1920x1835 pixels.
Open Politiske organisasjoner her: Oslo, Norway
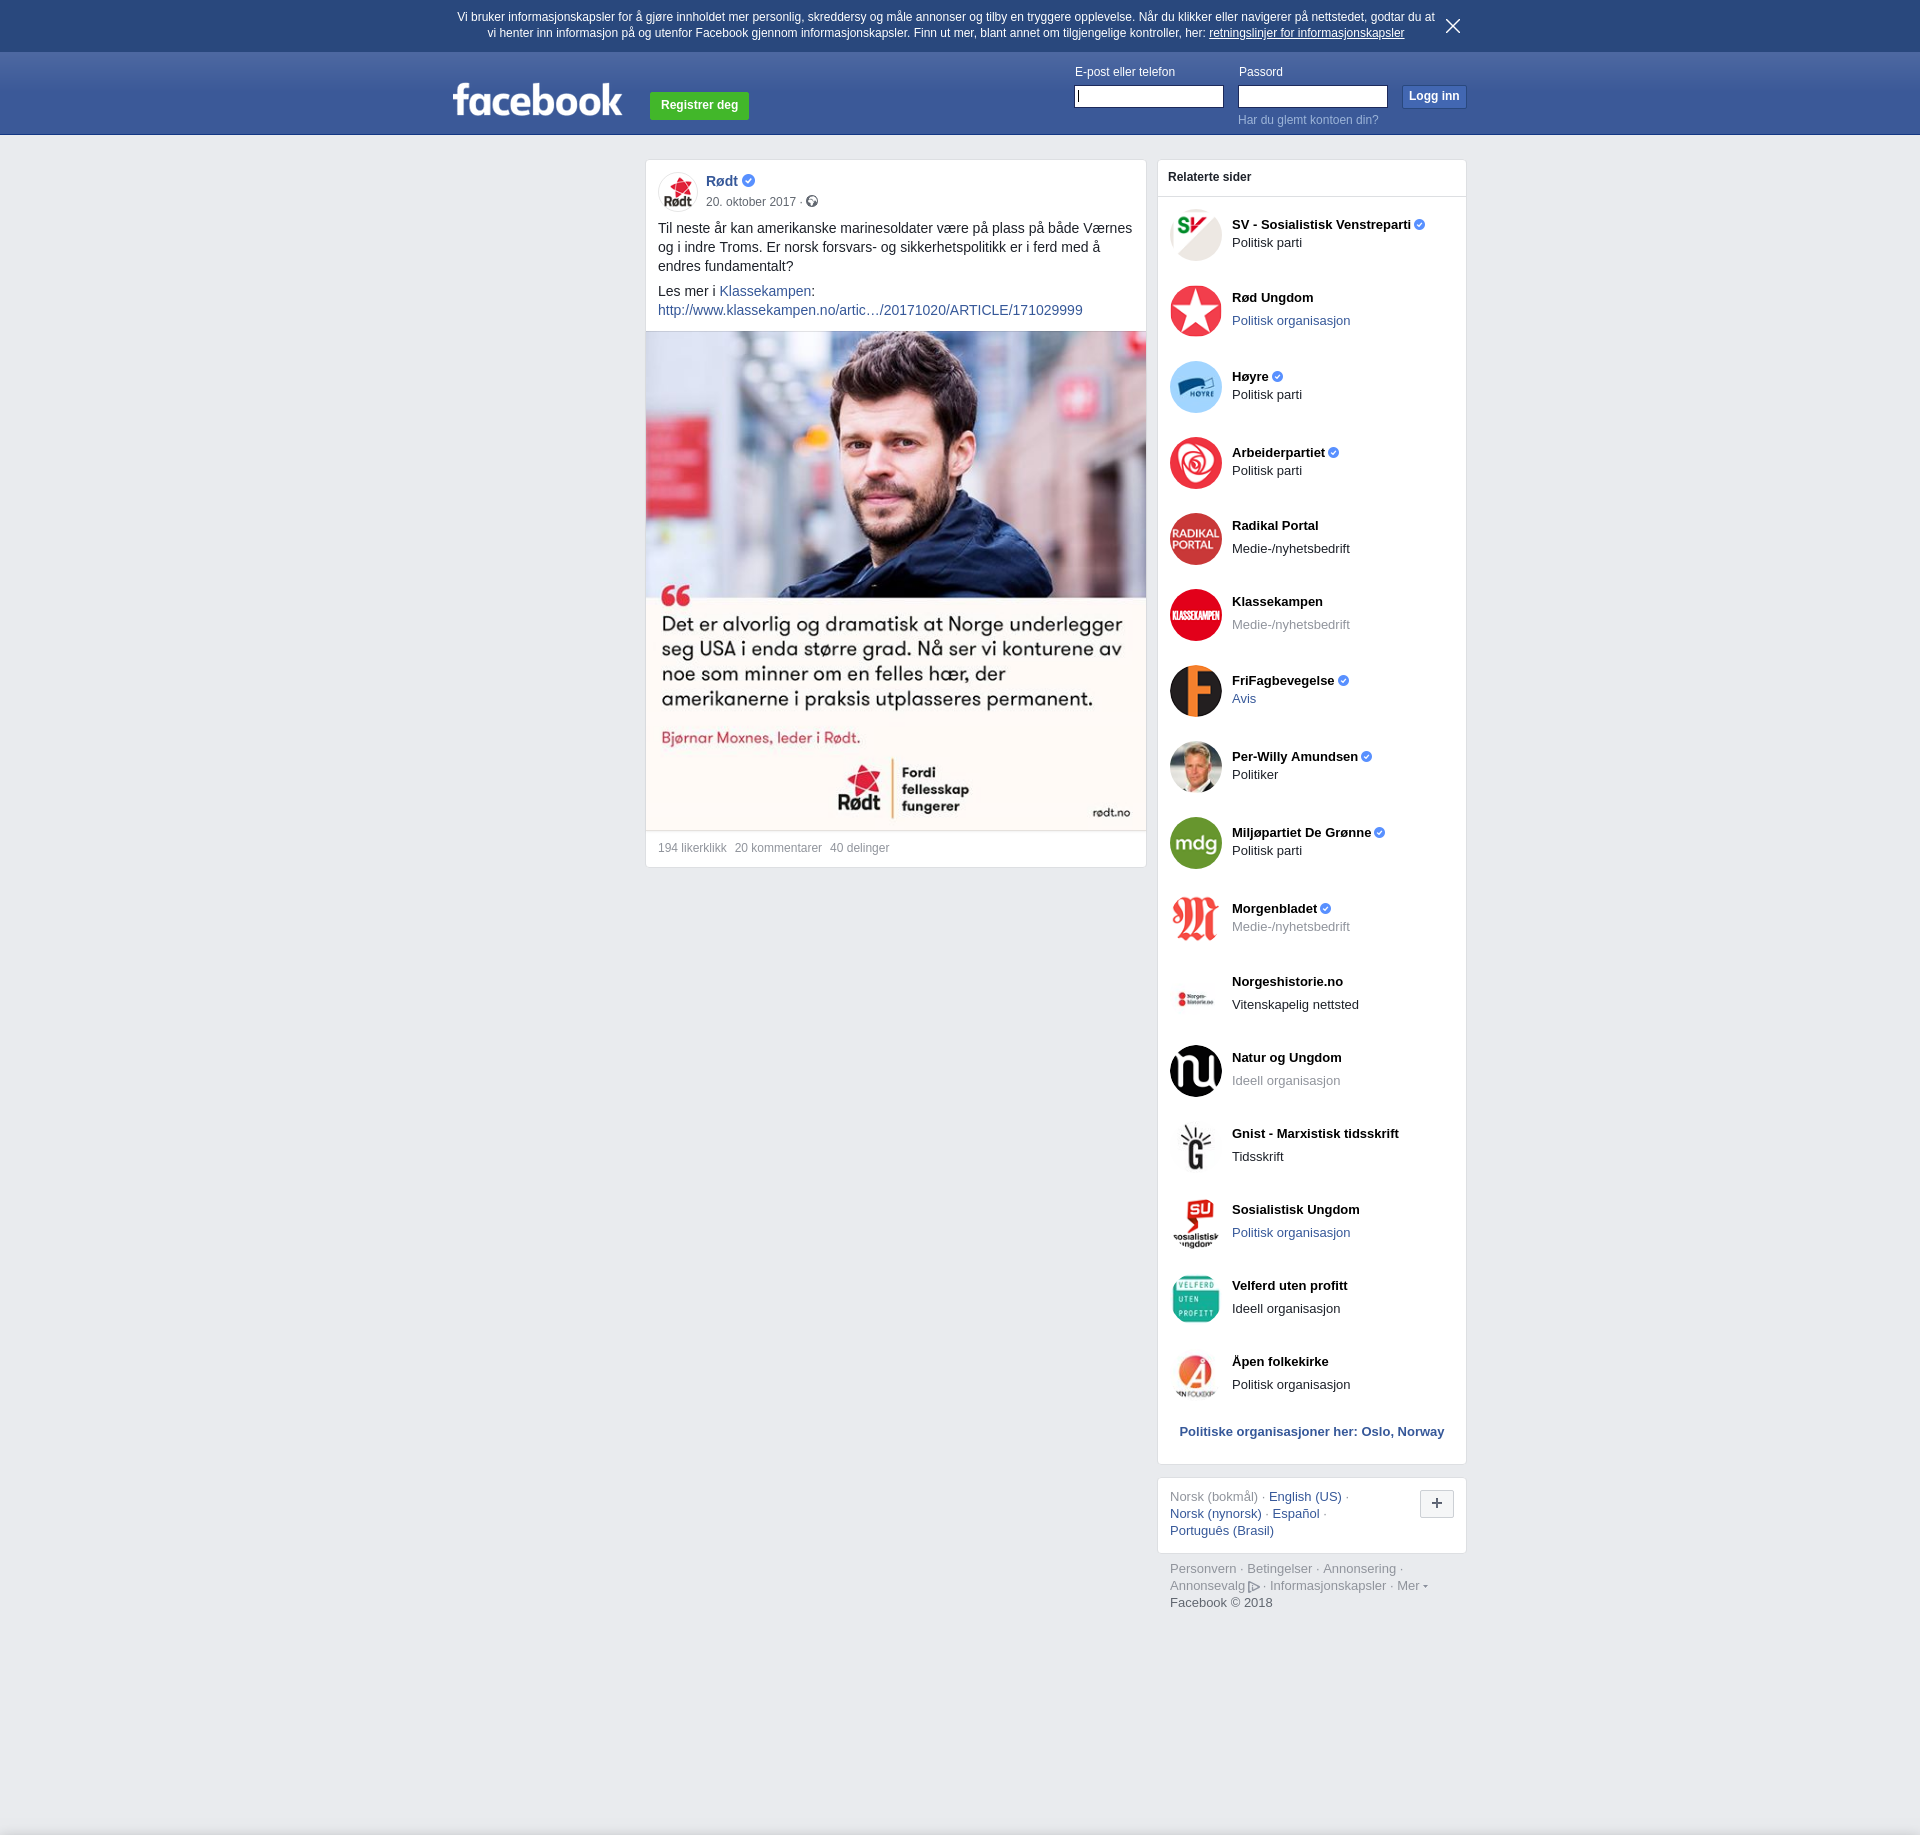(x=1312, y=1432)
